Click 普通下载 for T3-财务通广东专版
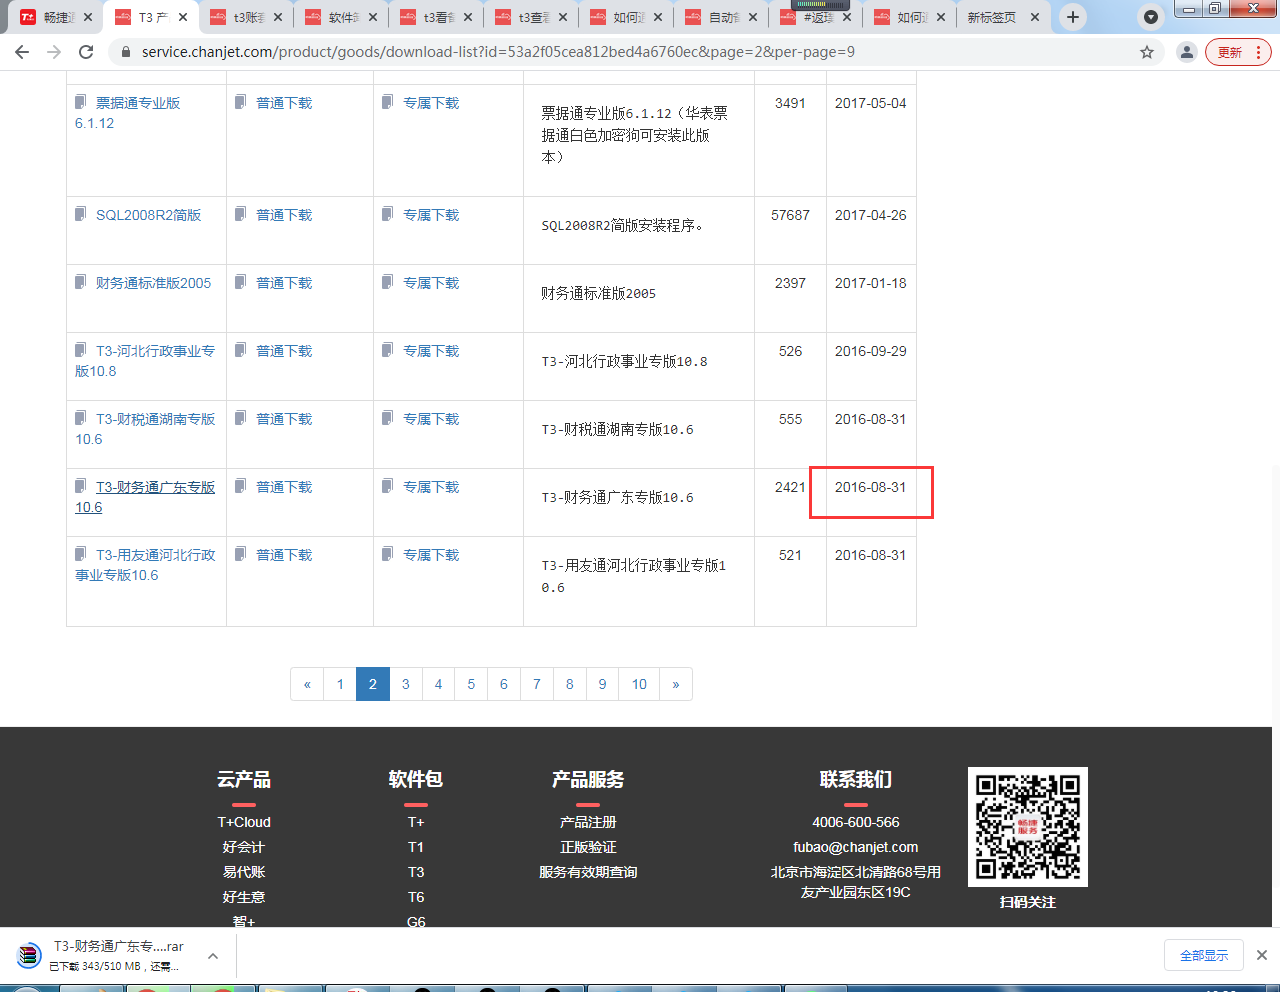 [284, 487]
